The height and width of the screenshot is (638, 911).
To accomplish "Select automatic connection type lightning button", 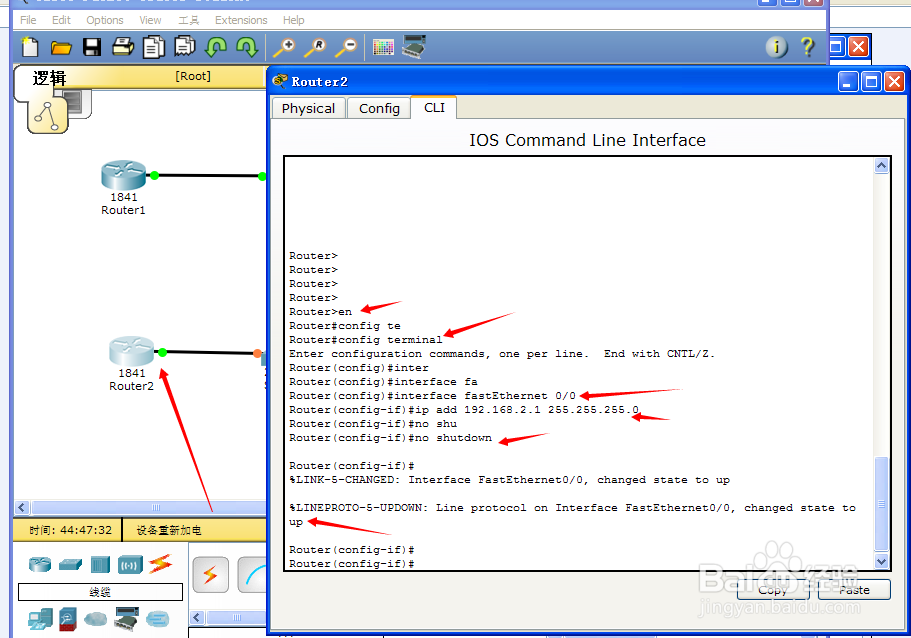I will pos(210,575).
